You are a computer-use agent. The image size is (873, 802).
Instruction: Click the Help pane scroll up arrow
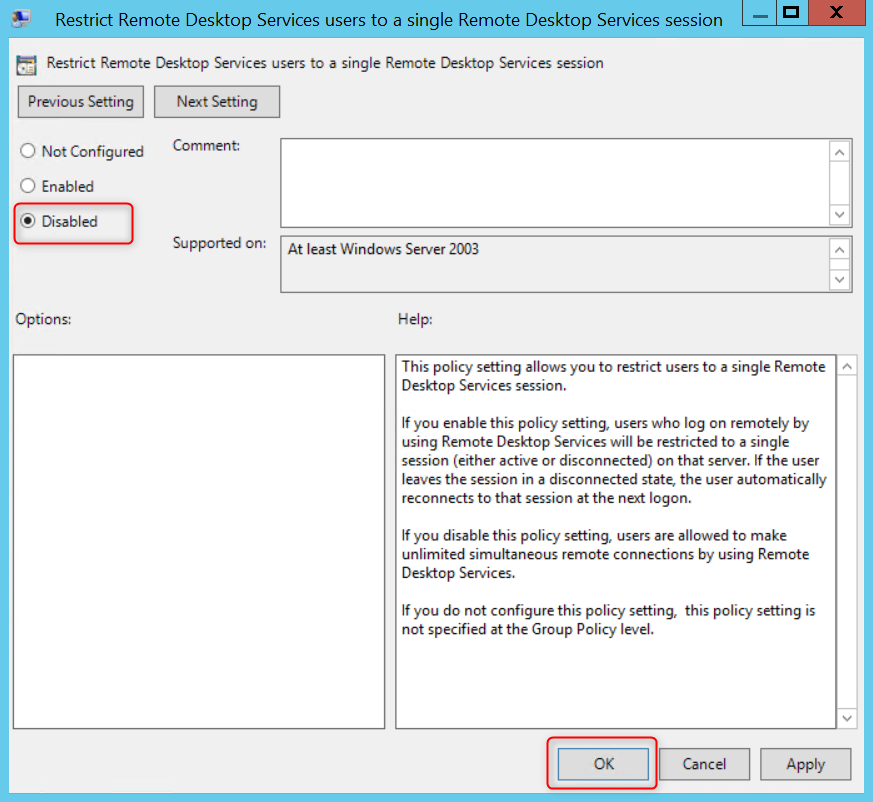pos(847,366)
